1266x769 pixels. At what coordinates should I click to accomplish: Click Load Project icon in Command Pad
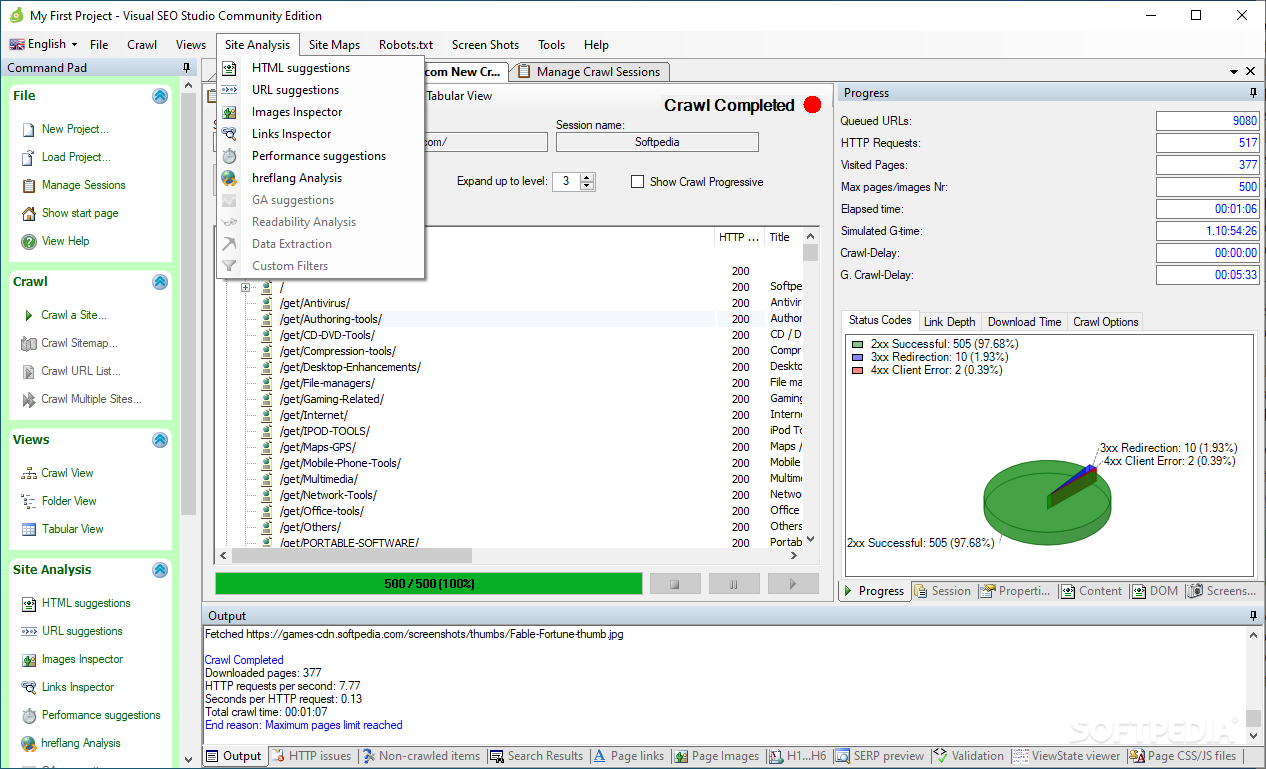coord(29,157)
